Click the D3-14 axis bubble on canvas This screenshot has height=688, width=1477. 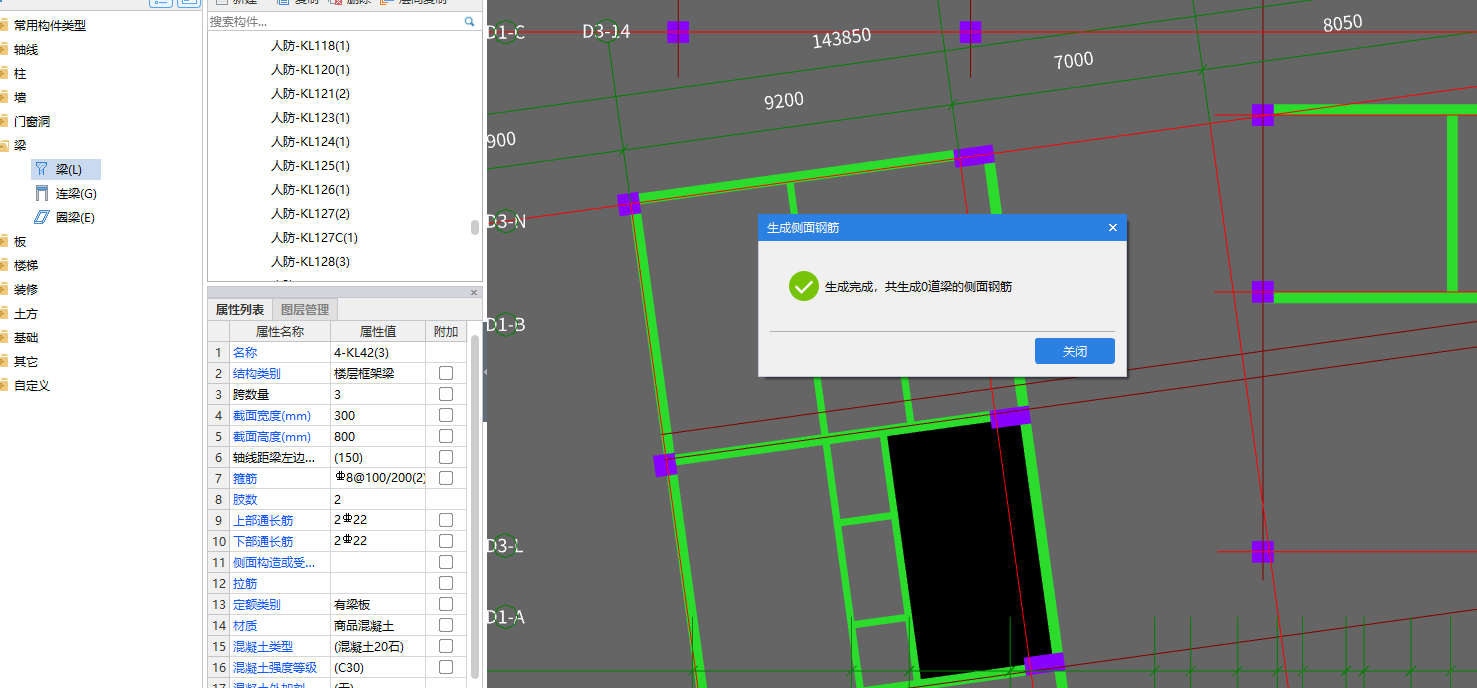(606, 31)
